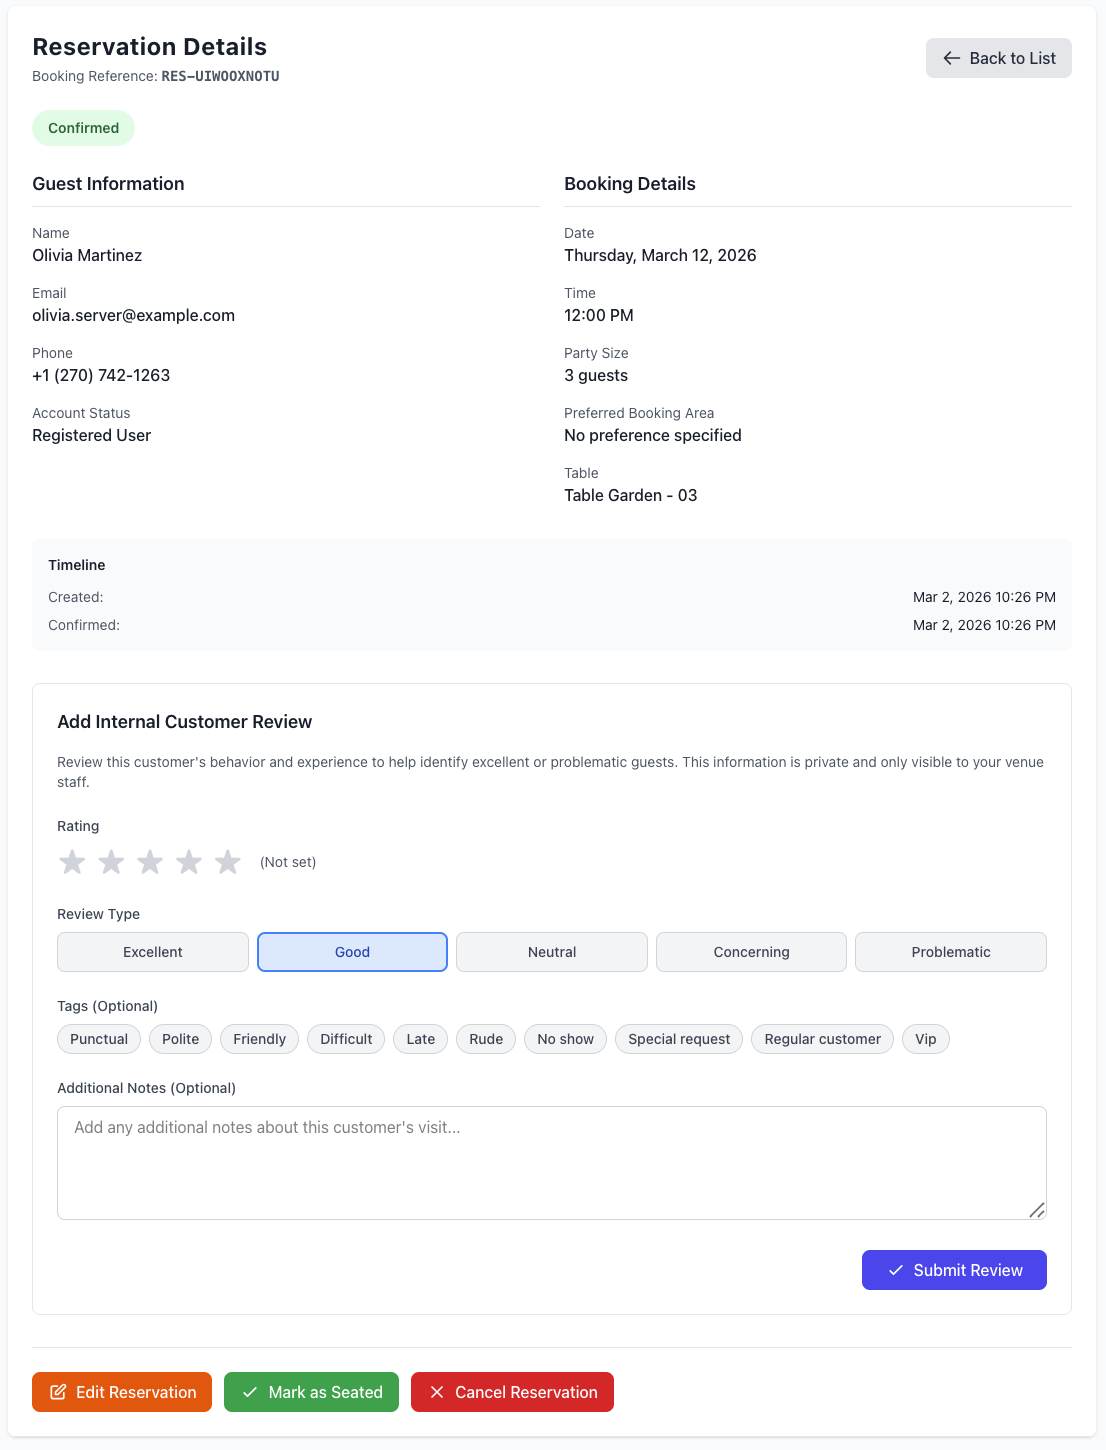Enable the Vip tag

925,1039
